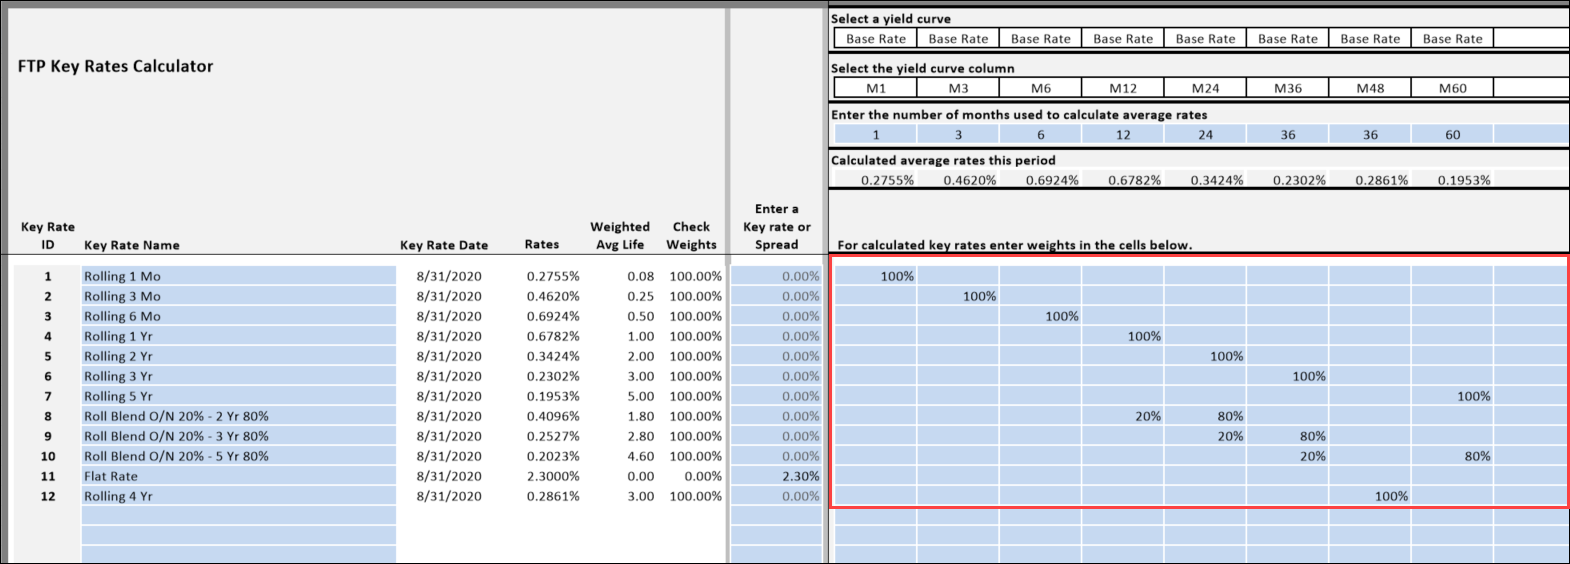Click the 2.30% spread cell for Flat Rate
This screenshot has height=564, width=1570.
click(x=777, y=476)
